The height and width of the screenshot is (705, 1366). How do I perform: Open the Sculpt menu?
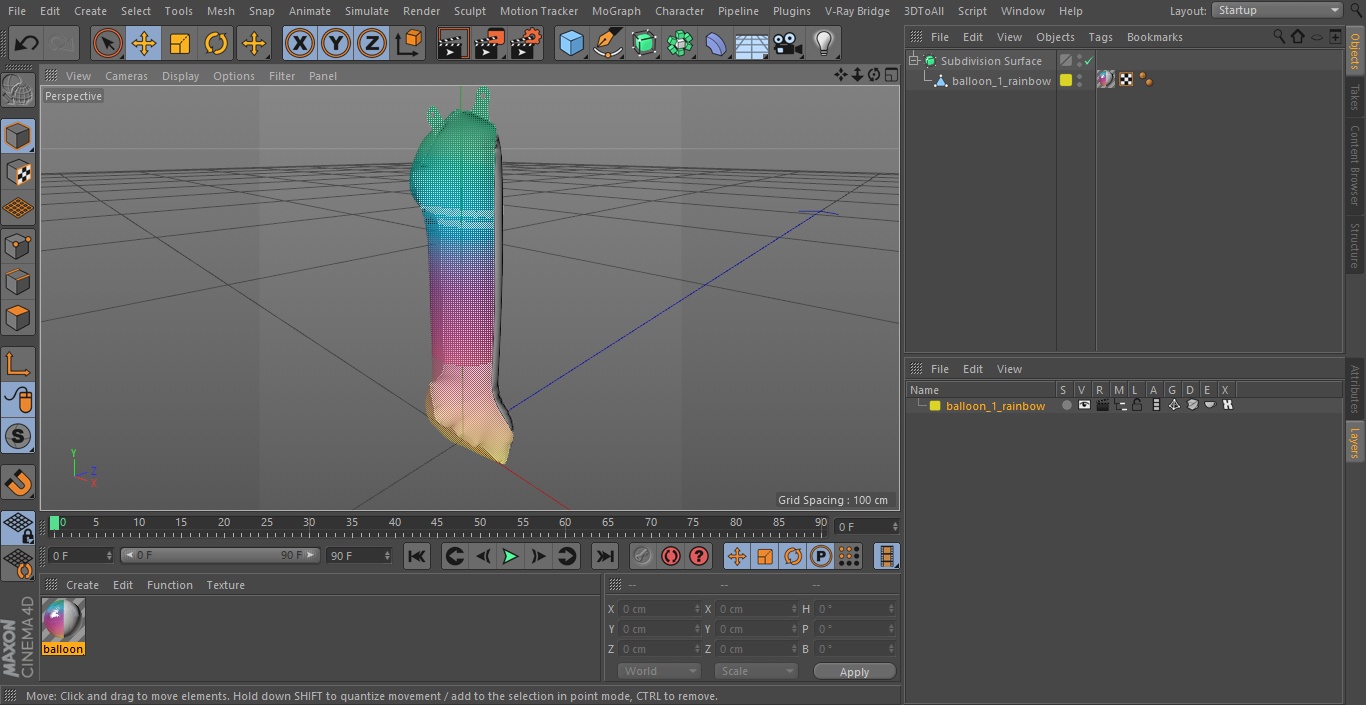(x=469, y=11)
